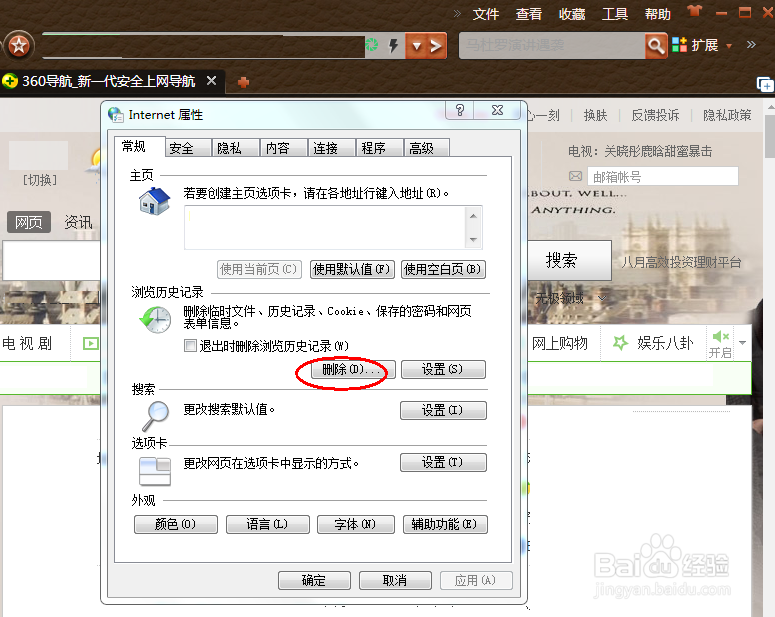The width and height of the screenshot is (775, 617).
Task: Open the 查看 menu
Action: (x=528, y=14)
